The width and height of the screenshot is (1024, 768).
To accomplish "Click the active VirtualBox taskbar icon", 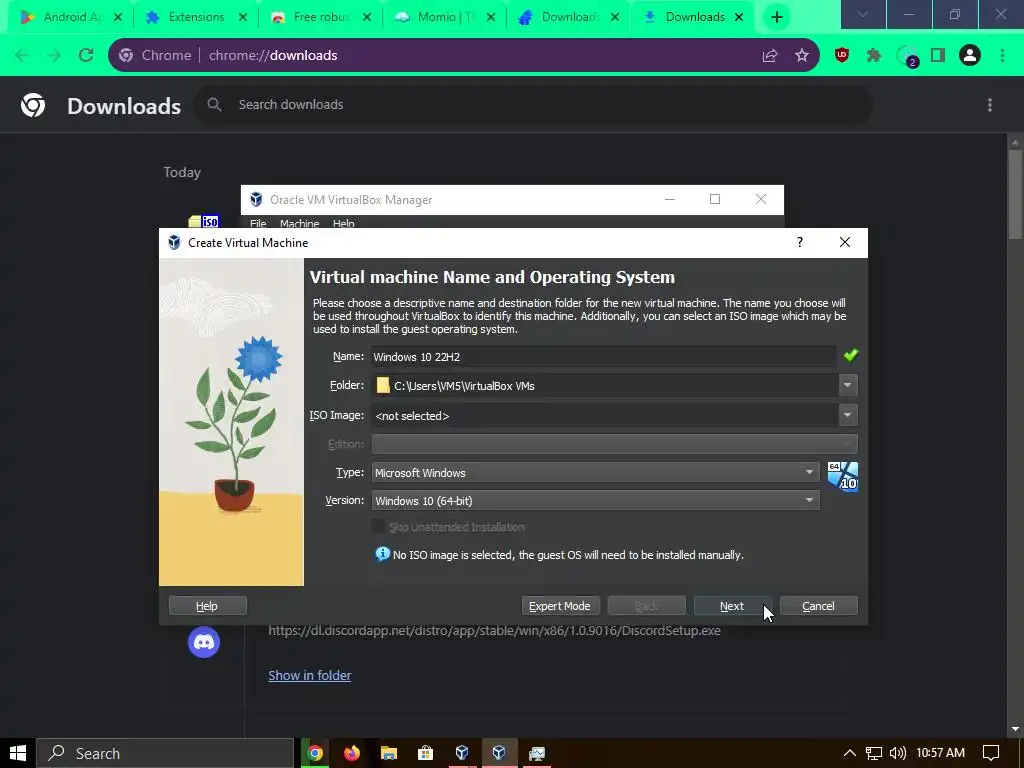I will 499,753.
